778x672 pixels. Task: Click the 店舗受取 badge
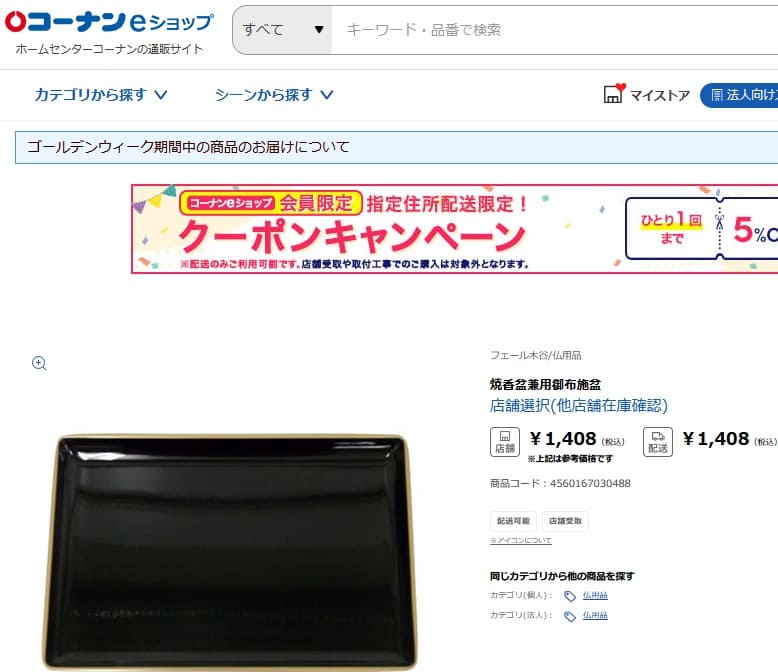pos(565,521)
